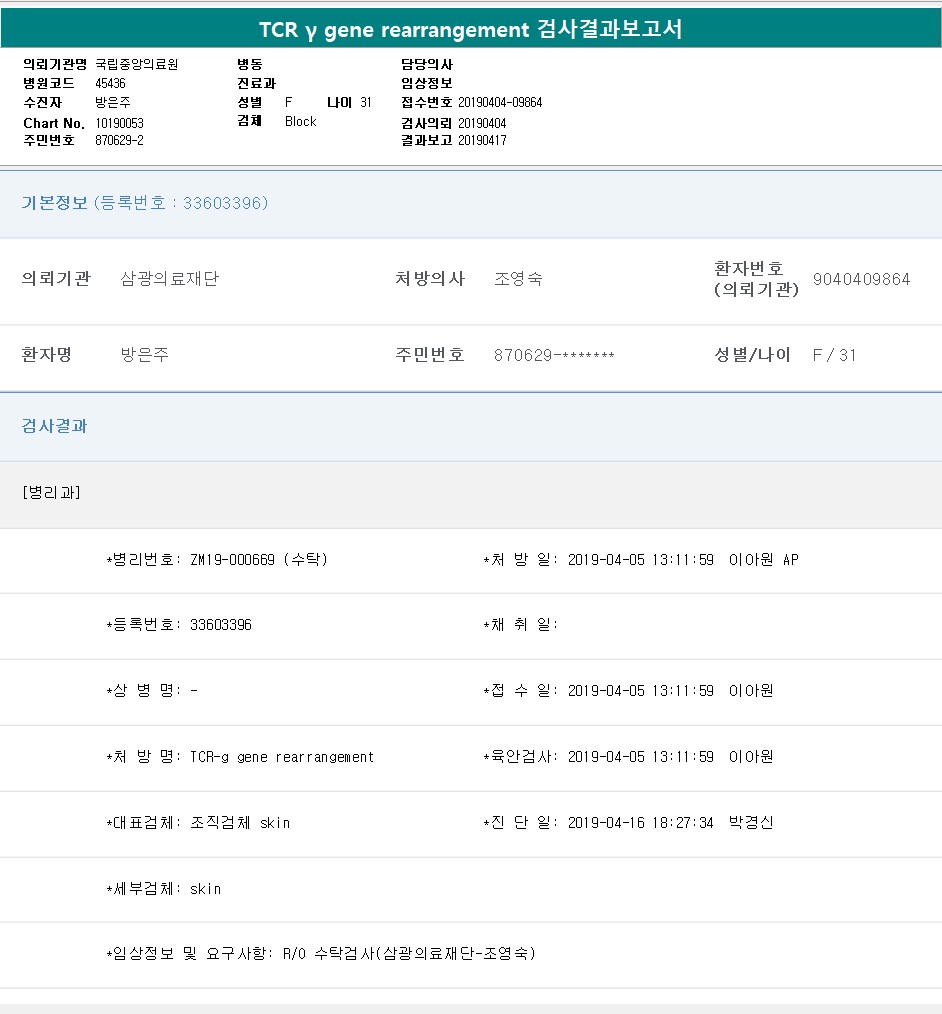
Task: Select the 검사결과 section header
Action: (55, 426)
